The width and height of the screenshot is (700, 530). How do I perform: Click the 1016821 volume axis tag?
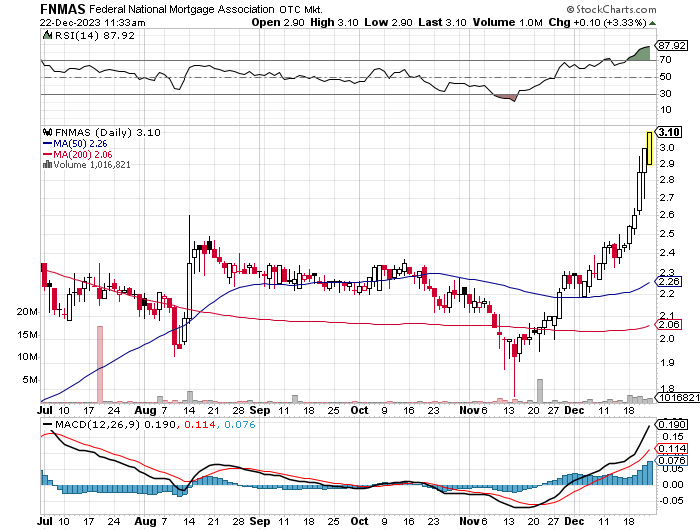click(677, 397)
